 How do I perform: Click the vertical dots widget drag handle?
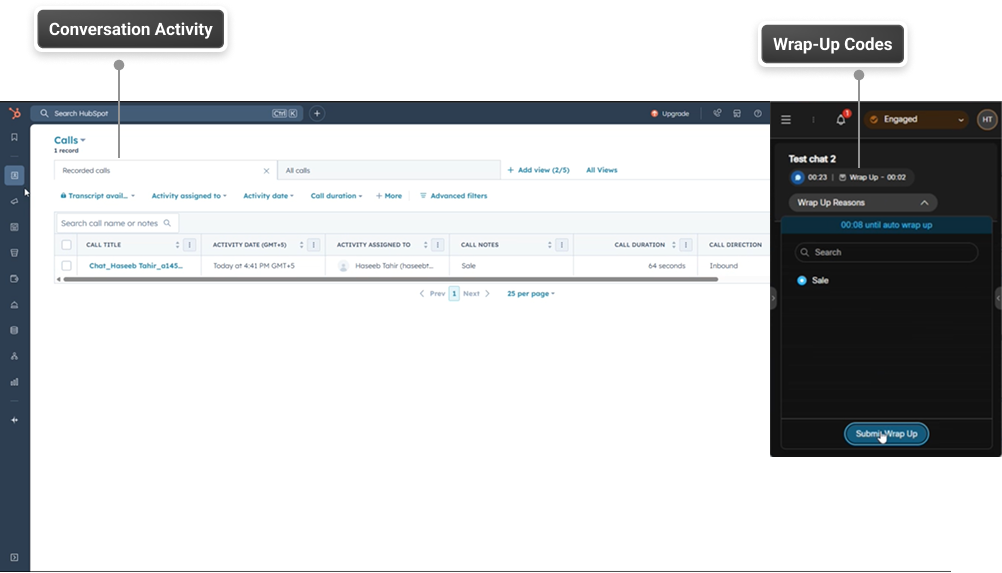[x=813, y=119]
